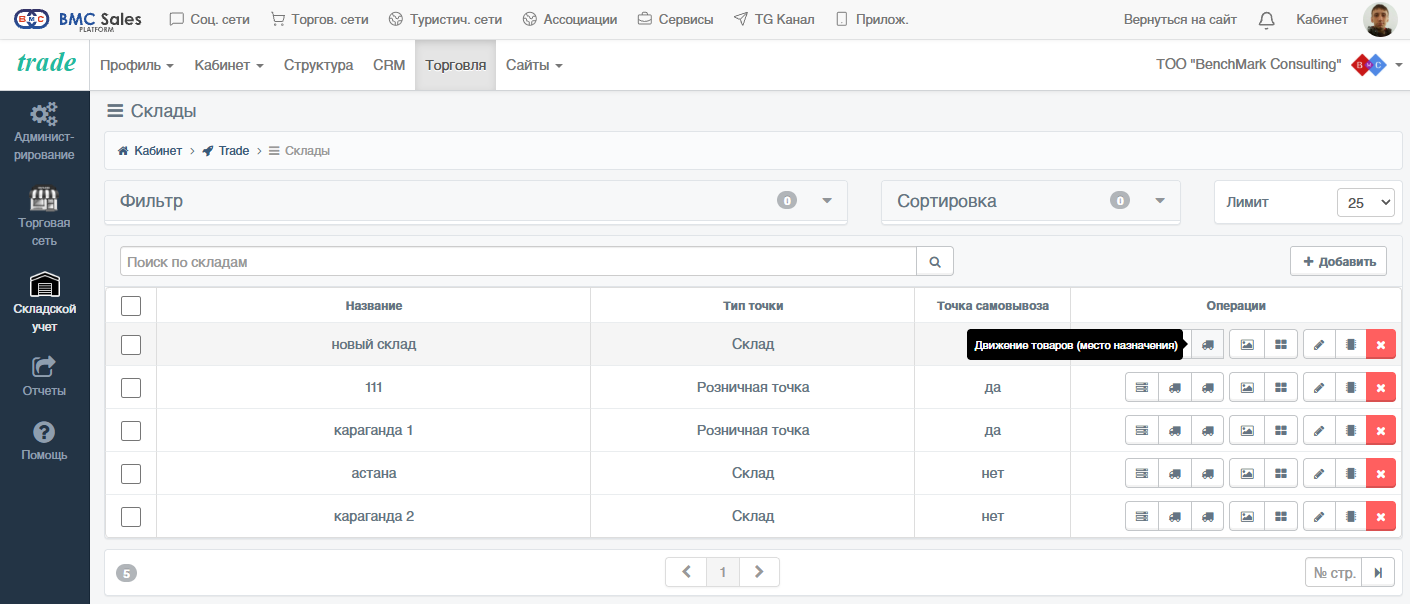This screenshot has height=604, width=1410.
Task: Select the Торговля tab
Action: [455, 65]
